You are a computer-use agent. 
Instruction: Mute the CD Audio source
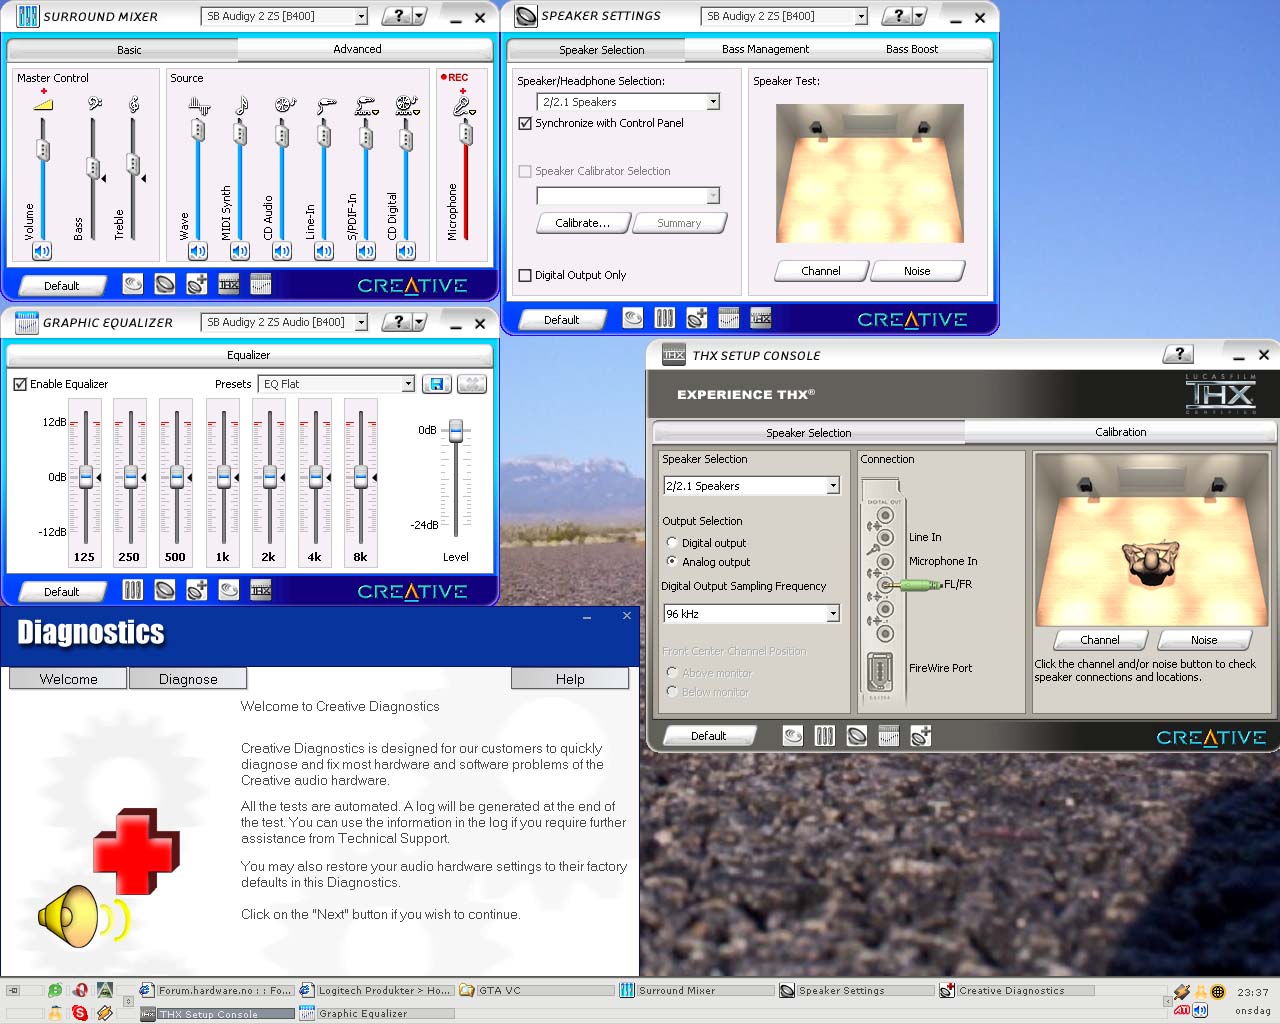tap(282, 251)
